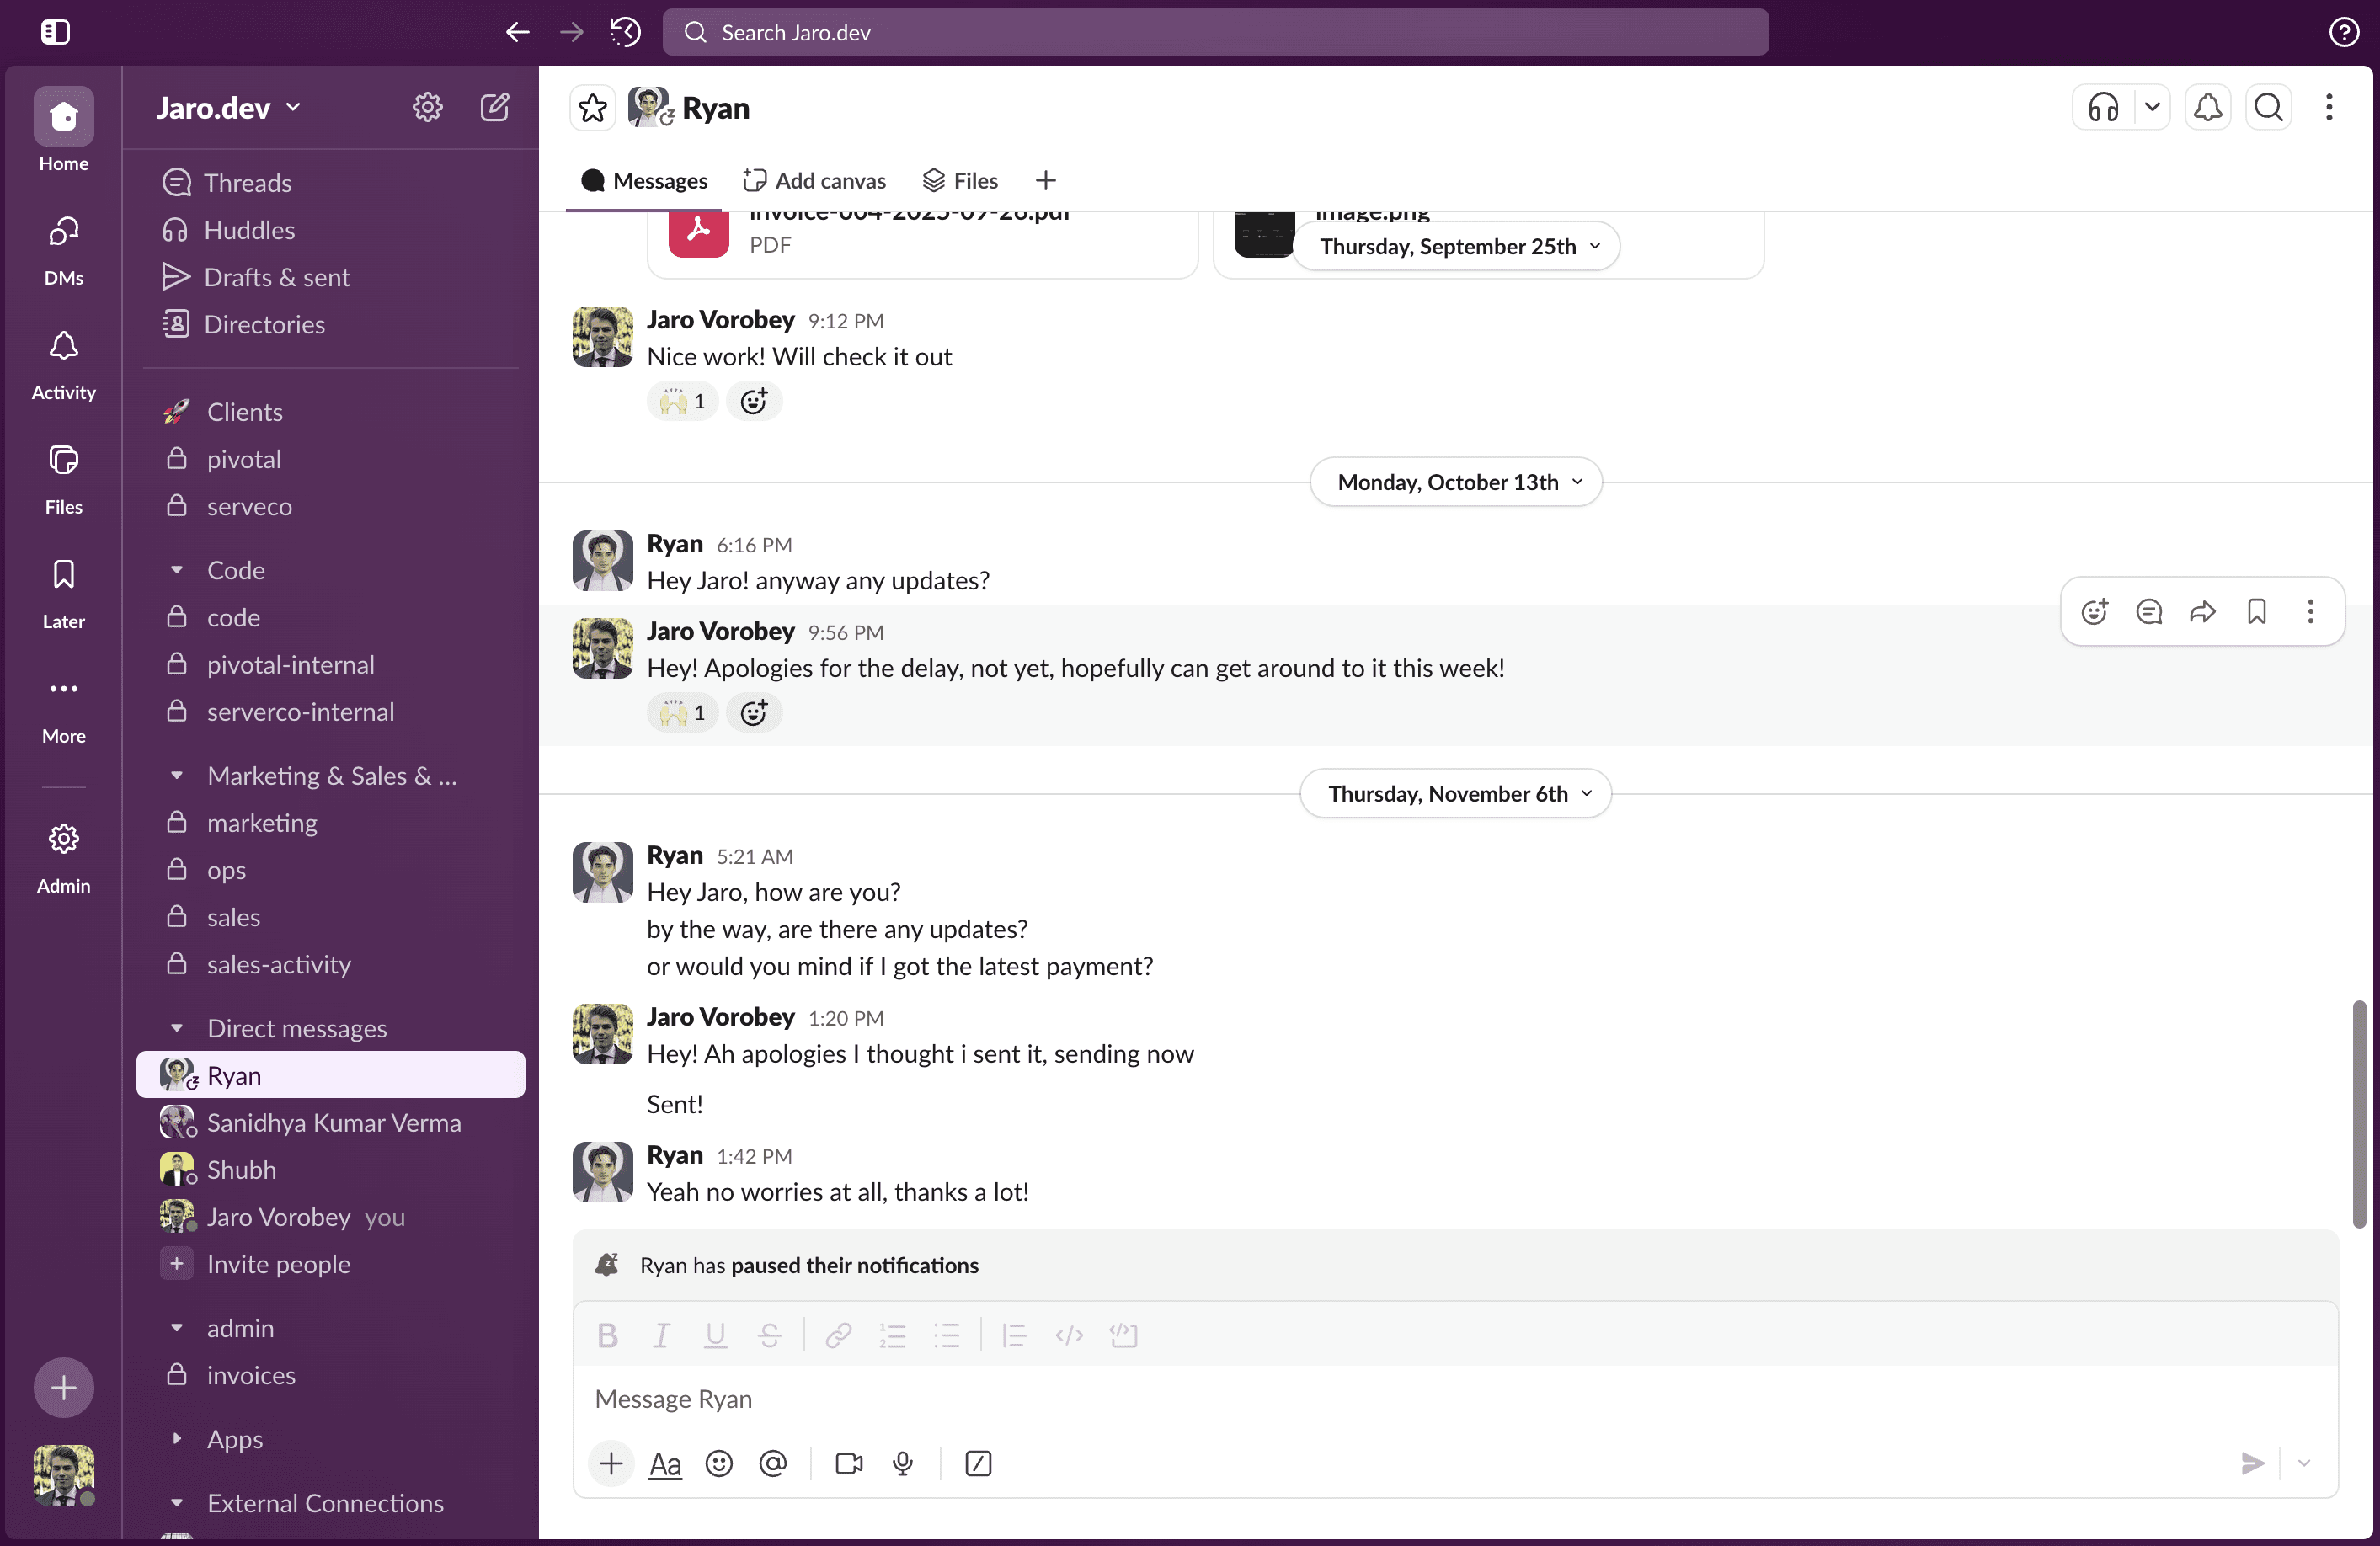The image size is (2380, 1546).
Task: Click the slash shortcuts icon
Action: click(x=978, y=1463)
